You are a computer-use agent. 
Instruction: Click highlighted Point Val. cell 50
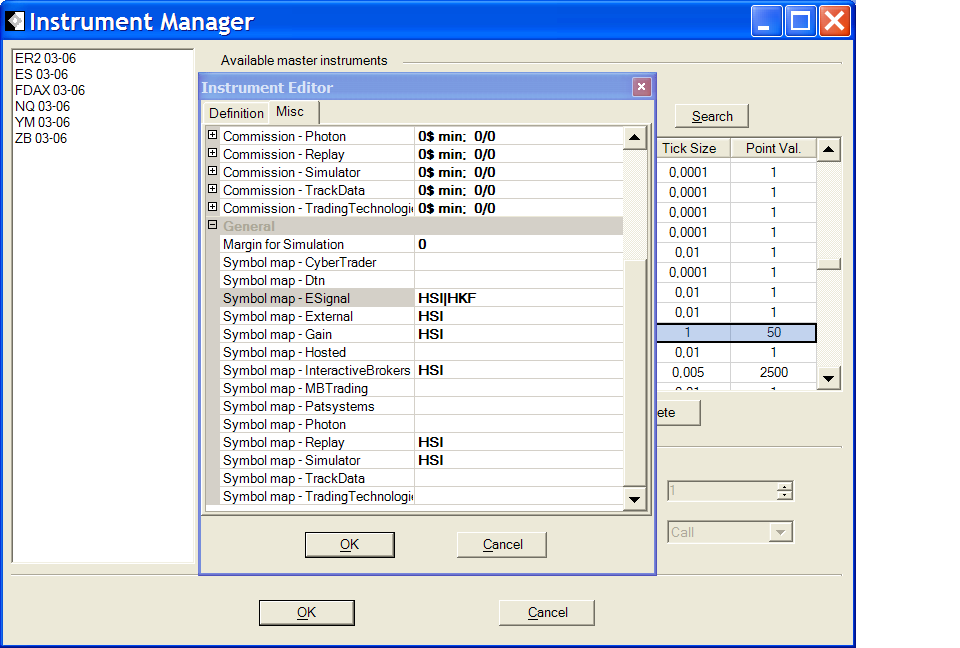pyautogui.click(x=773, y=333)
